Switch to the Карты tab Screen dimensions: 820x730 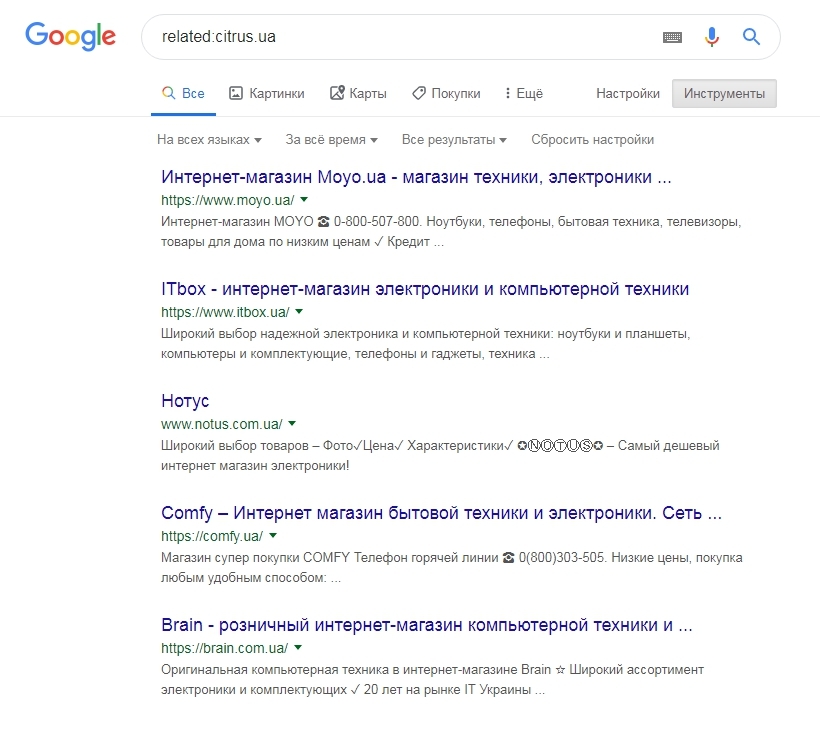[x=358, y=94]
